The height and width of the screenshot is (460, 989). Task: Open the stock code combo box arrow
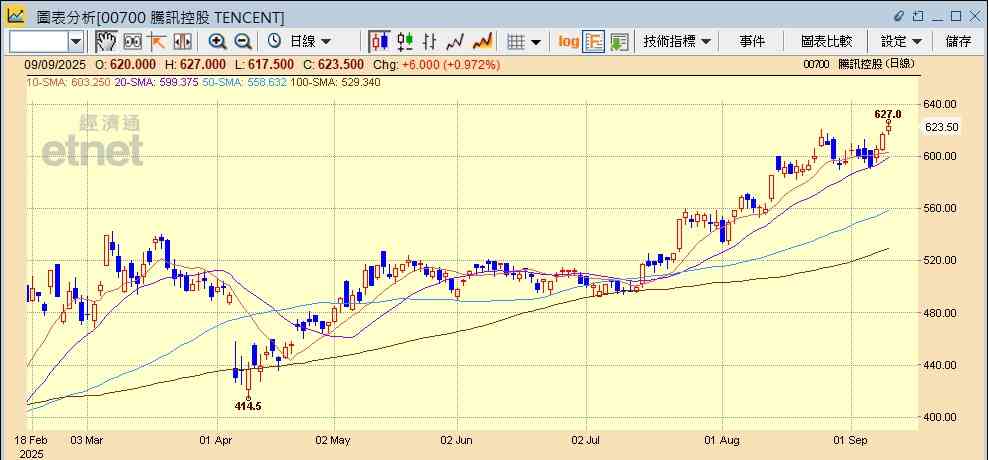[76, 42]
